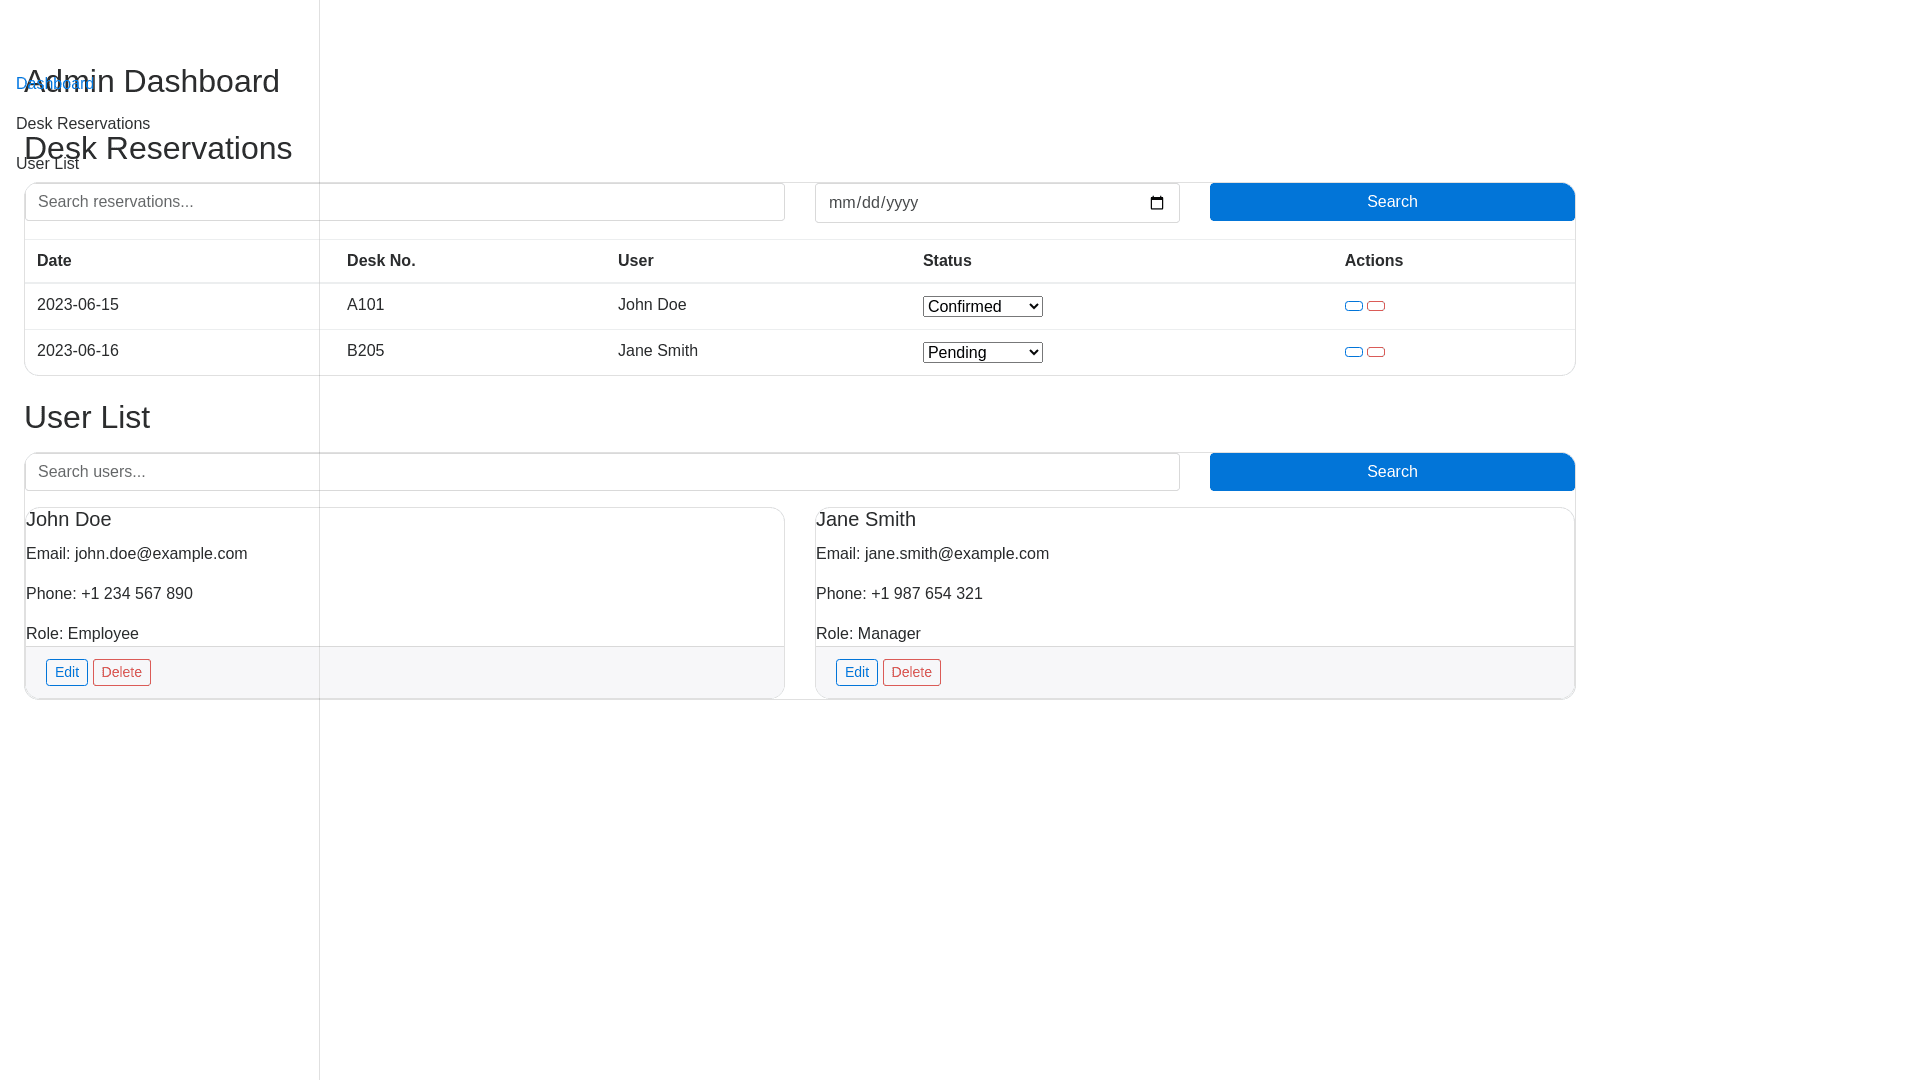Go to Desk Reservations sidebar item
The height and width of the screenshot is (1080, 1920).
(83, 123)
